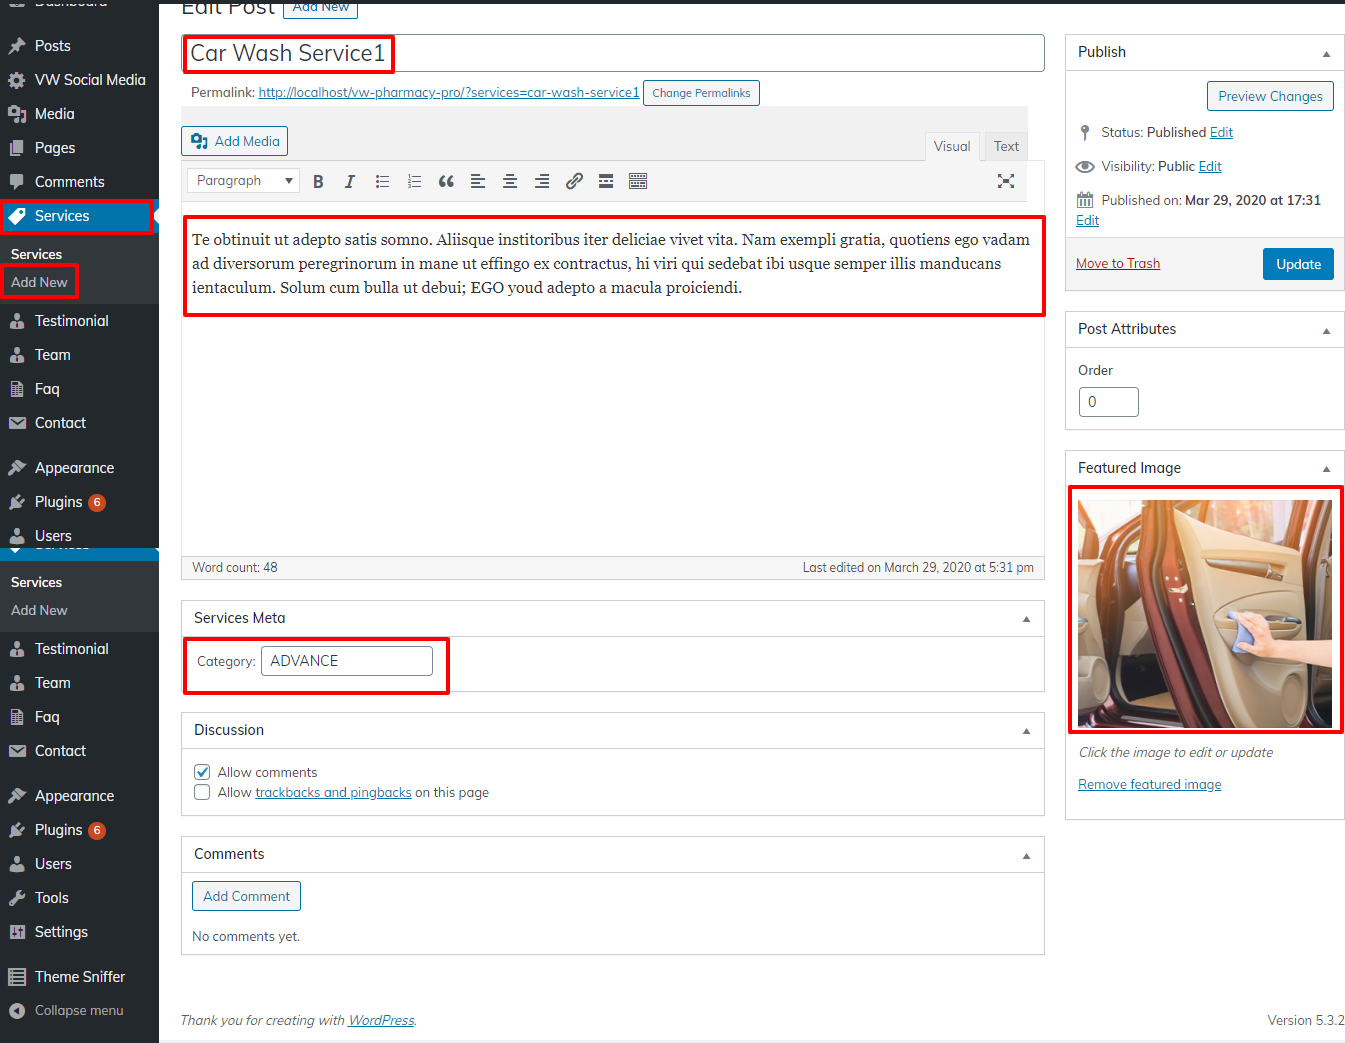This screenshot has width=1345, height=1043.
Task: Switch to the Text editor tab
Action: click(1006, 146)
